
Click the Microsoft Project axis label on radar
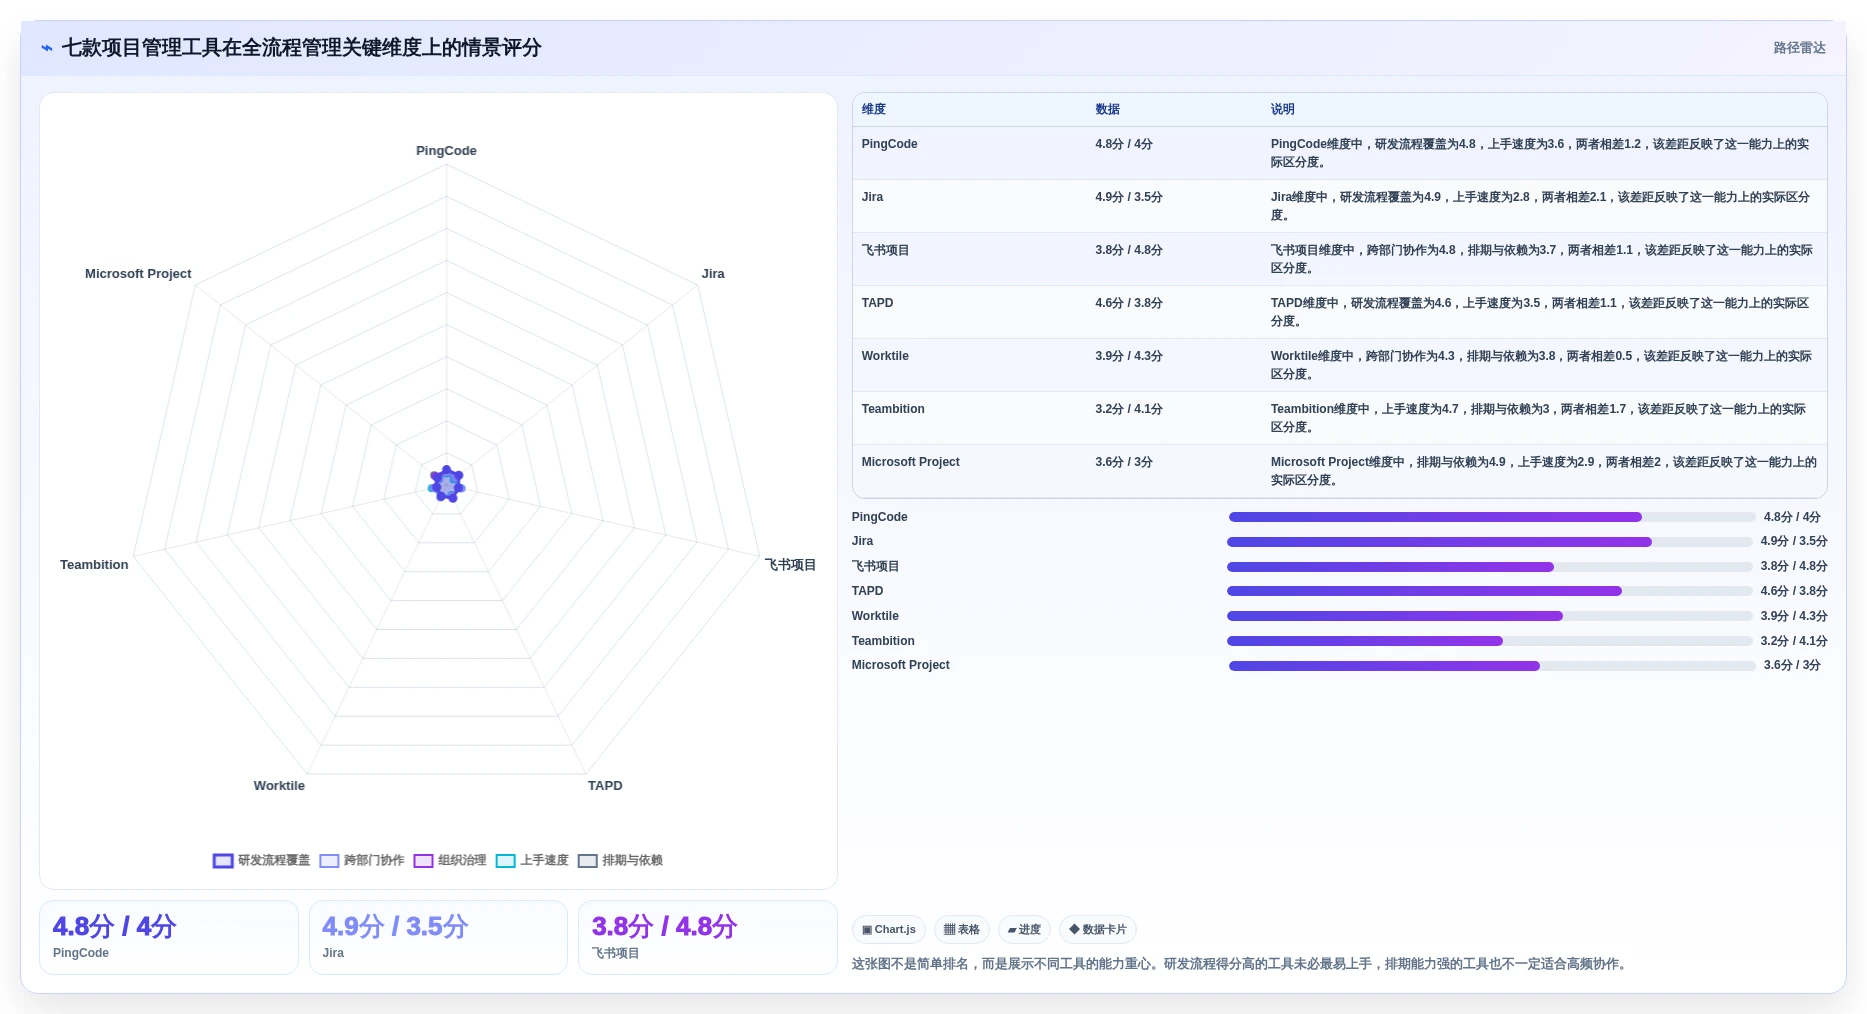point(138,274)
